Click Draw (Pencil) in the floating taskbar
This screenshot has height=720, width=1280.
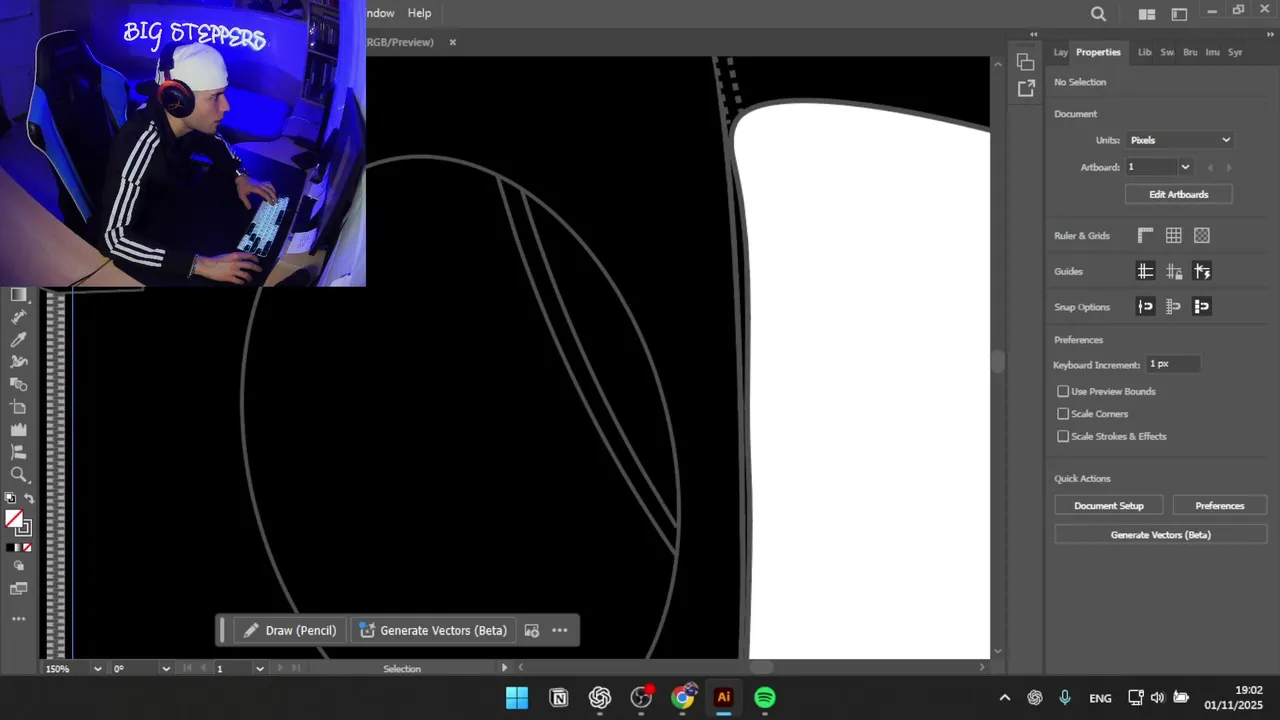pyautogui.click(x=290, y=630)
